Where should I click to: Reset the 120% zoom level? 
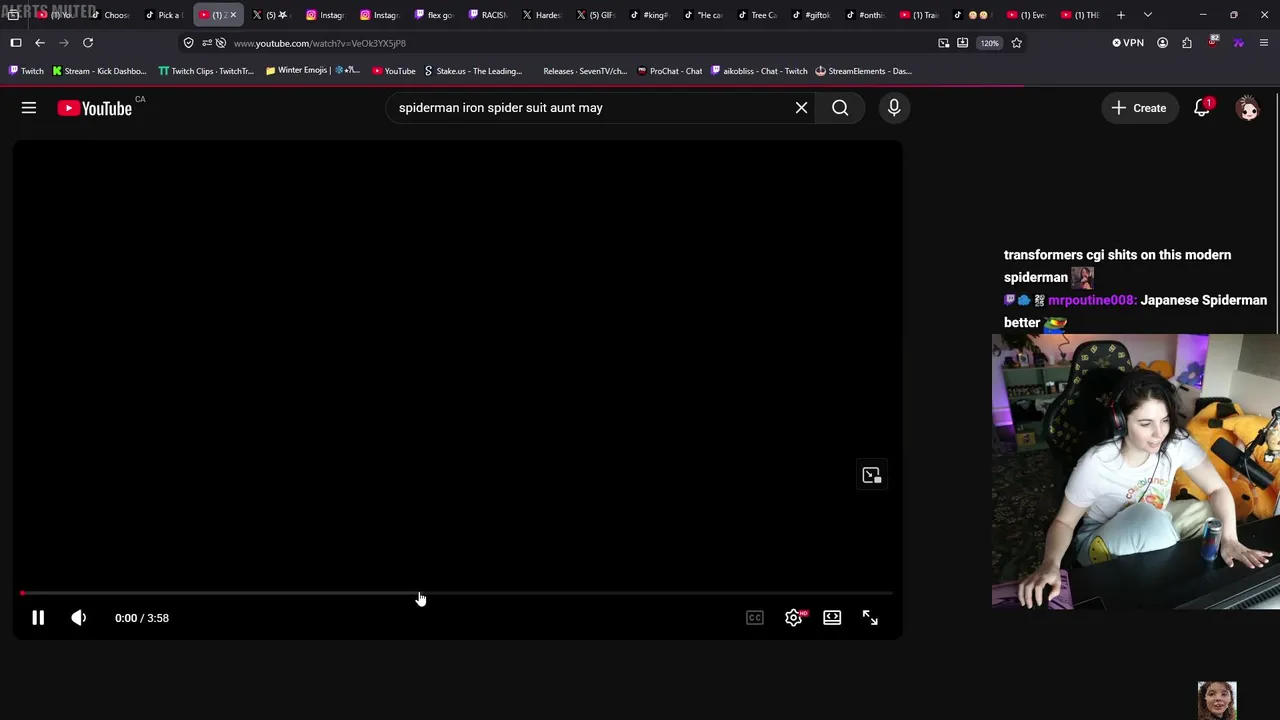tap(989, 43)
